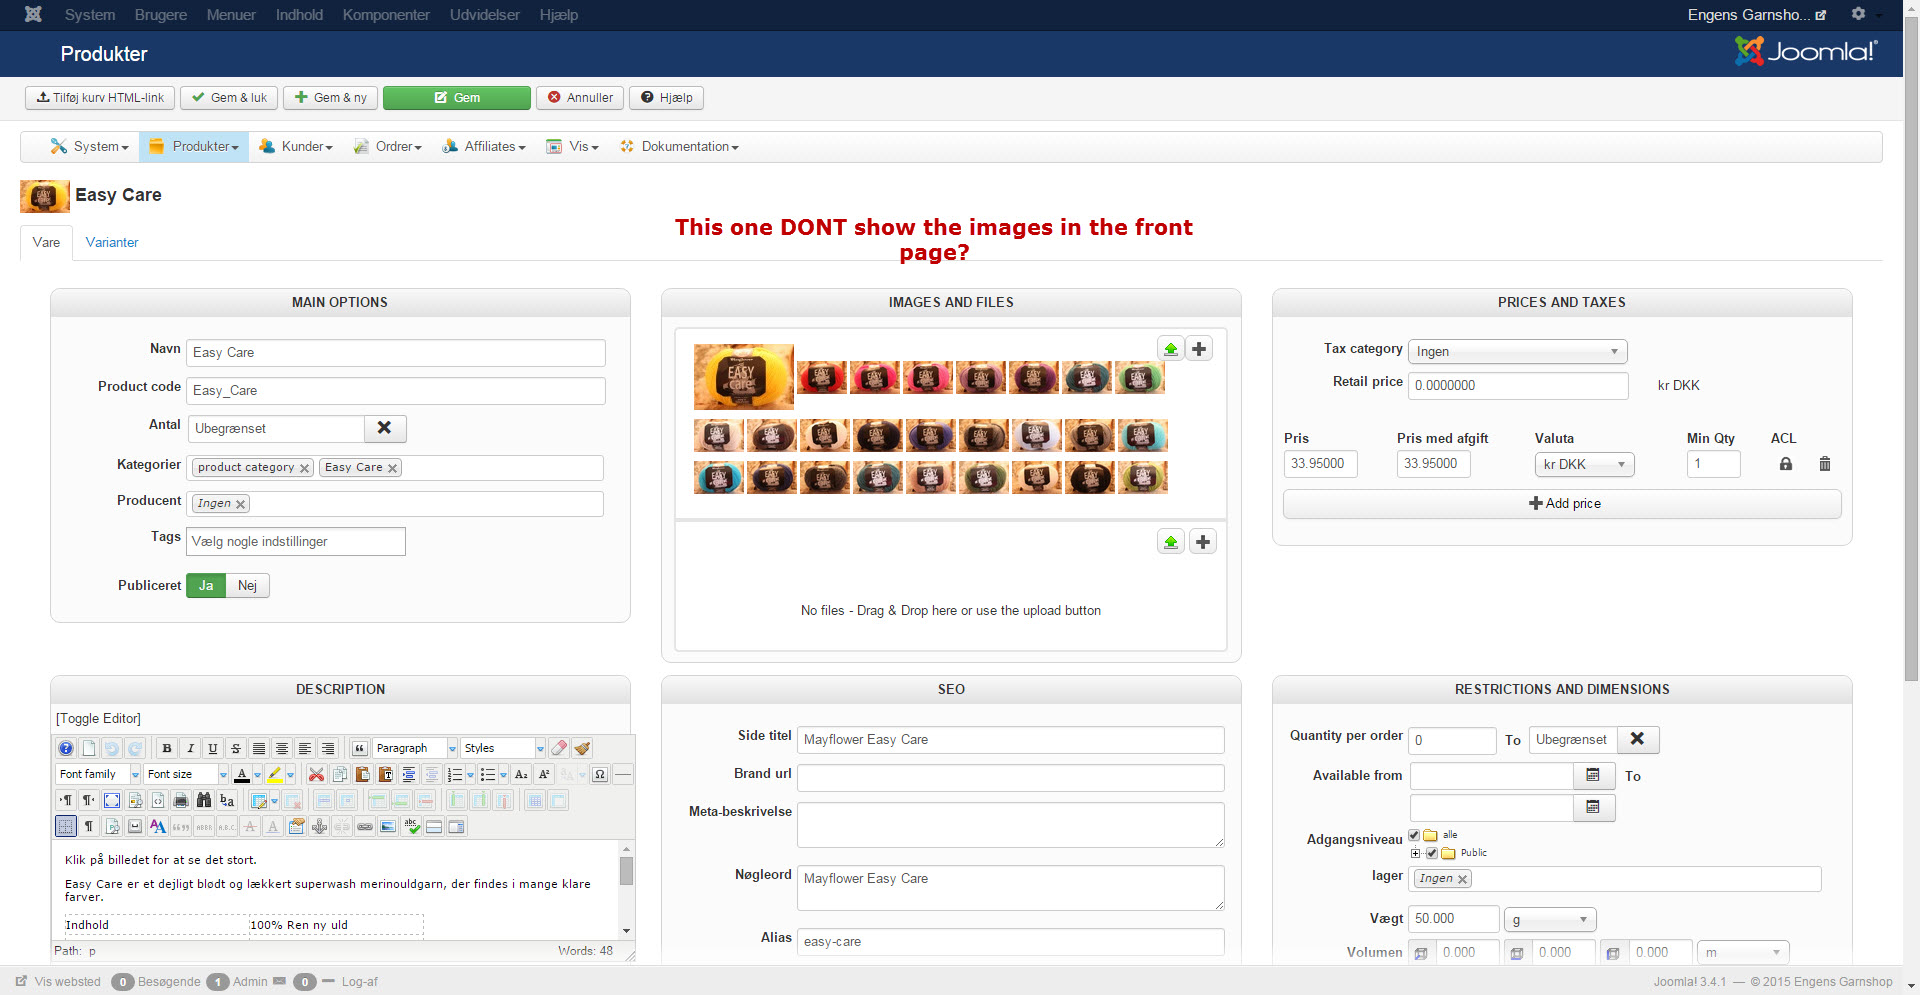Click the Side titel input field
The height and width of the screenshot is (995, 1920).
click(x=1011, y=740)
